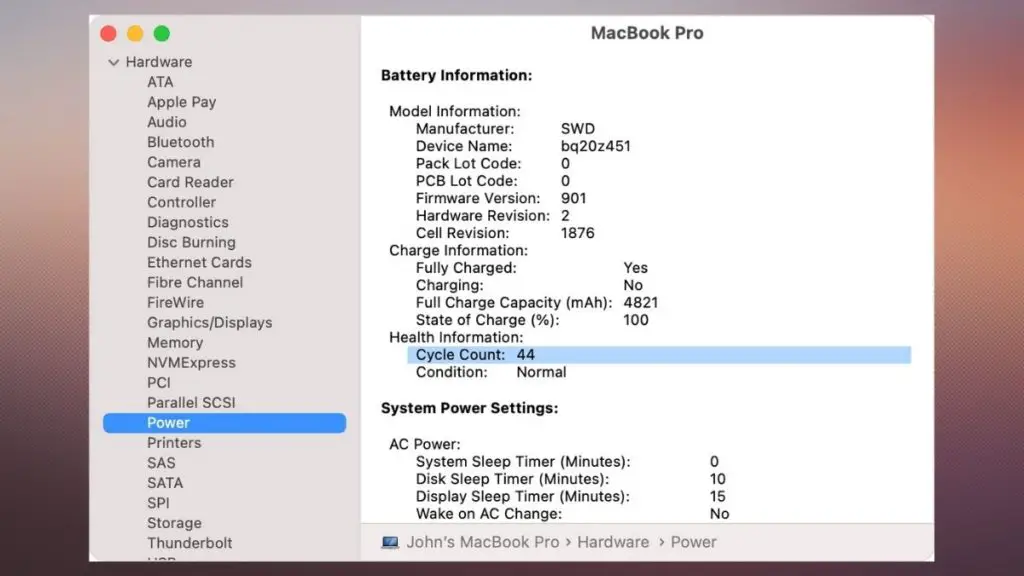
Task: Click the Hardware Revision label
Action: click(483, 216)
